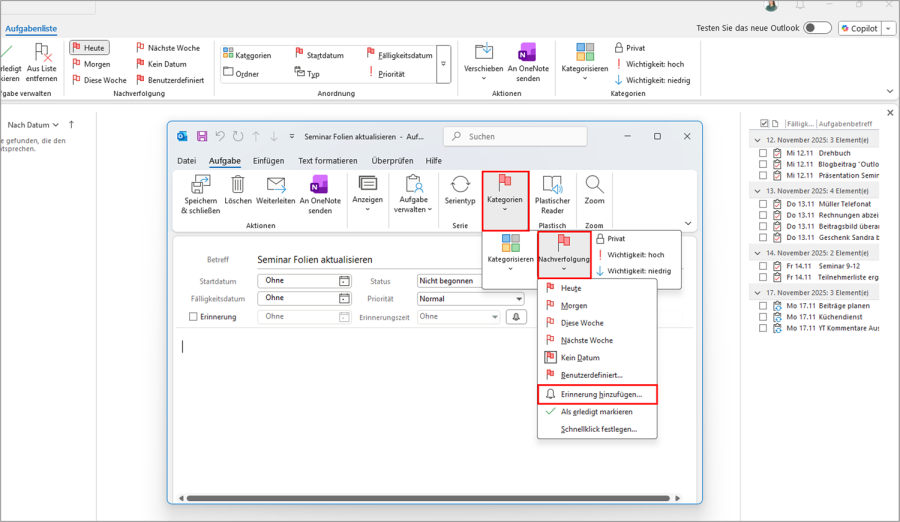Click the Betreff subject field
The height and width of the screenshot is (522, 900).
pyautogui.click(x=367, y=260)
